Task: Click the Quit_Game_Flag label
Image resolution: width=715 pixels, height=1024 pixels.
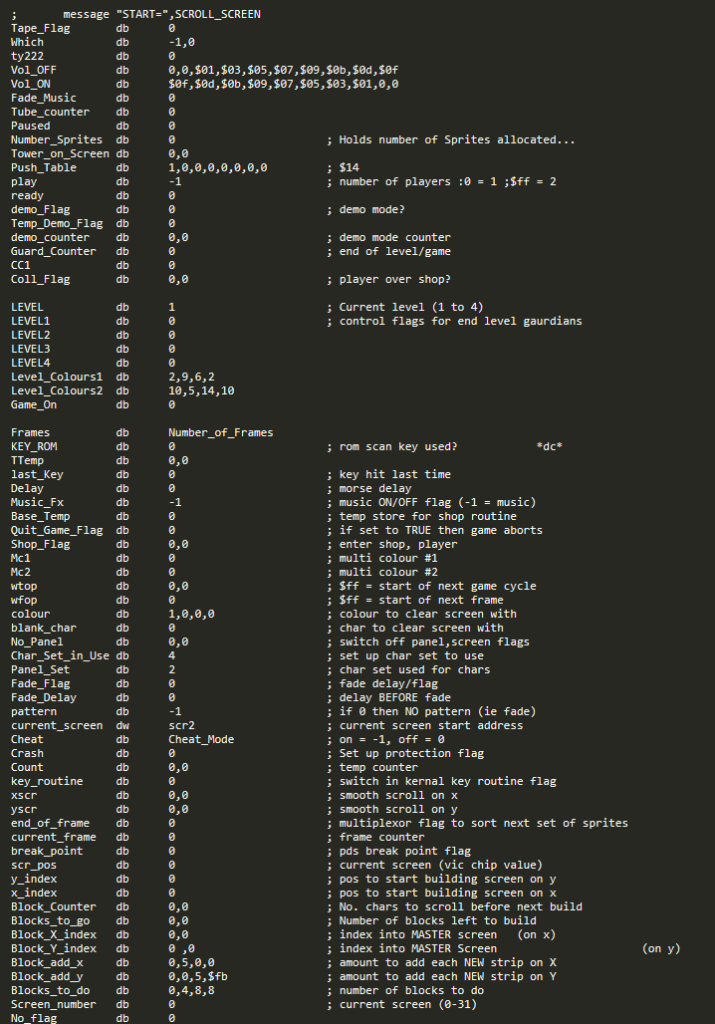Action: point(57,530)
